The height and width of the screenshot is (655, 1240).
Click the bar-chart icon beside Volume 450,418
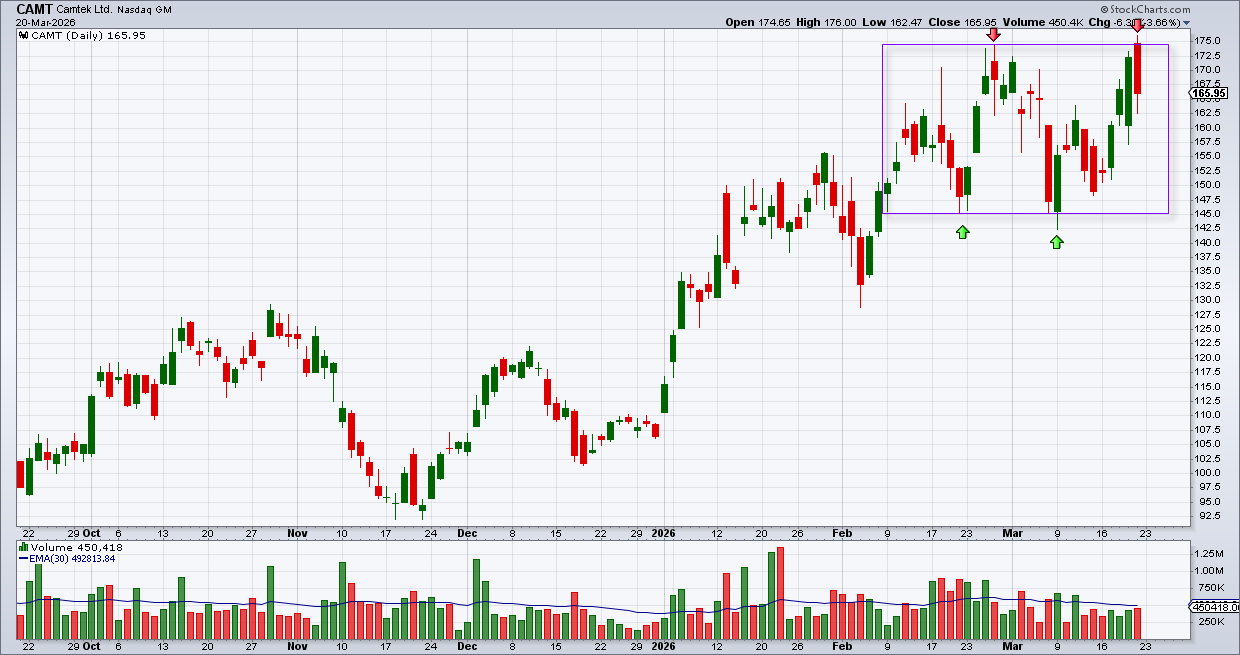click(x=24, y=547)
